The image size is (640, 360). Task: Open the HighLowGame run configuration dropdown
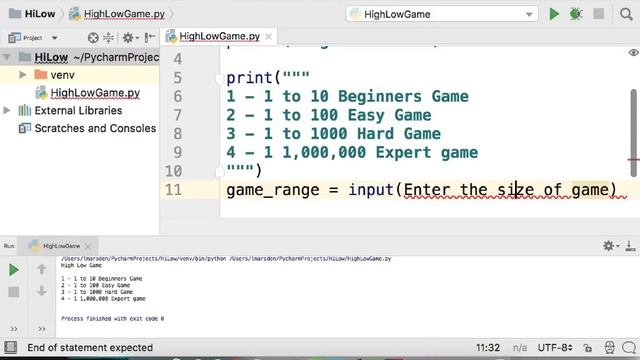[x=442, y=14]
